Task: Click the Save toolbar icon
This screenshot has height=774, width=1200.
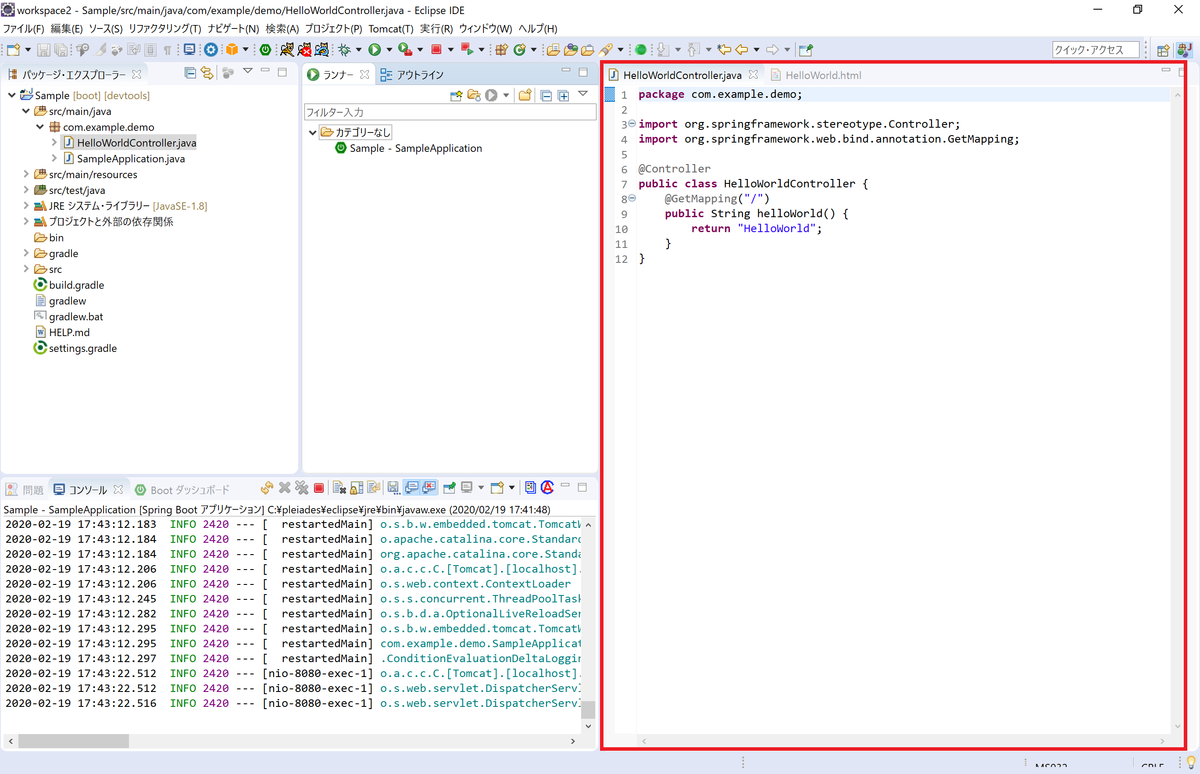Action: pos(43,49)
